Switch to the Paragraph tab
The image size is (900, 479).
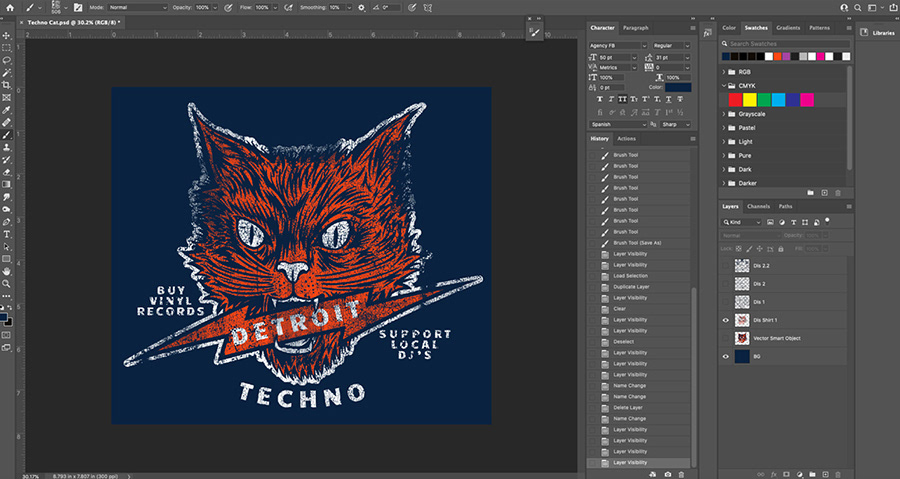tap(635, 28)
